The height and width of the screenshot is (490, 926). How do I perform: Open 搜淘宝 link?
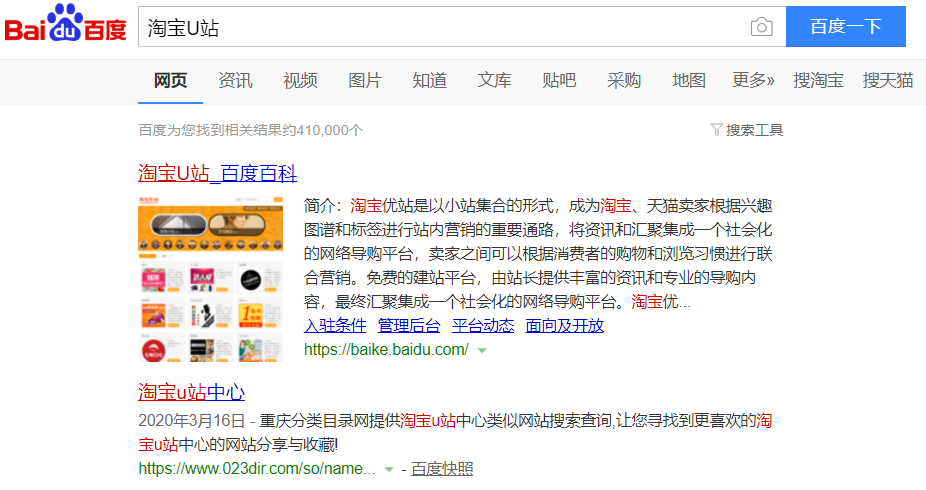coord(818,80)
